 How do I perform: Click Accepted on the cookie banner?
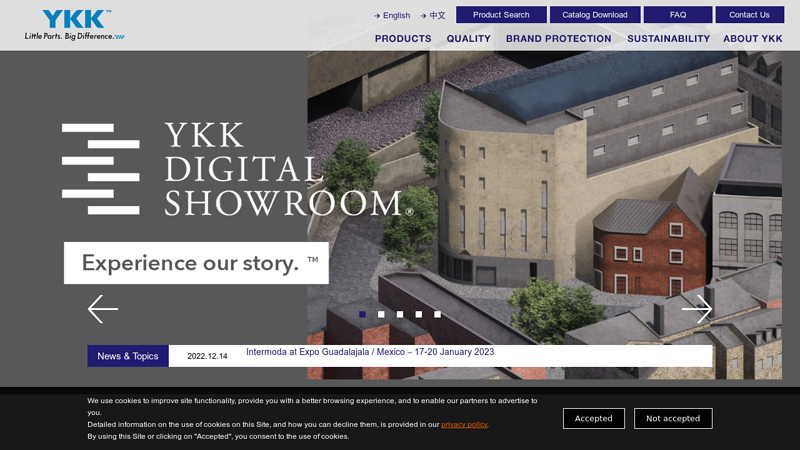click(x=594, y=418)
